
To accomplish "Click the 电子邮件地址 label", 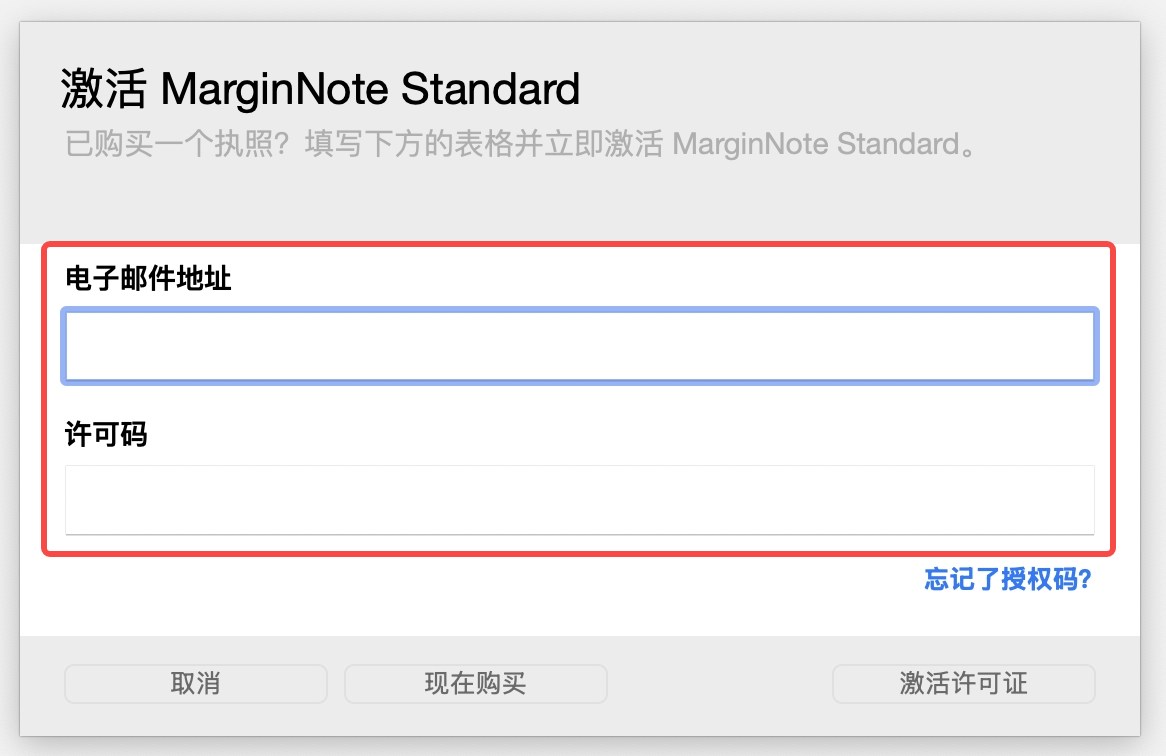I will click(x=148, y=278).
